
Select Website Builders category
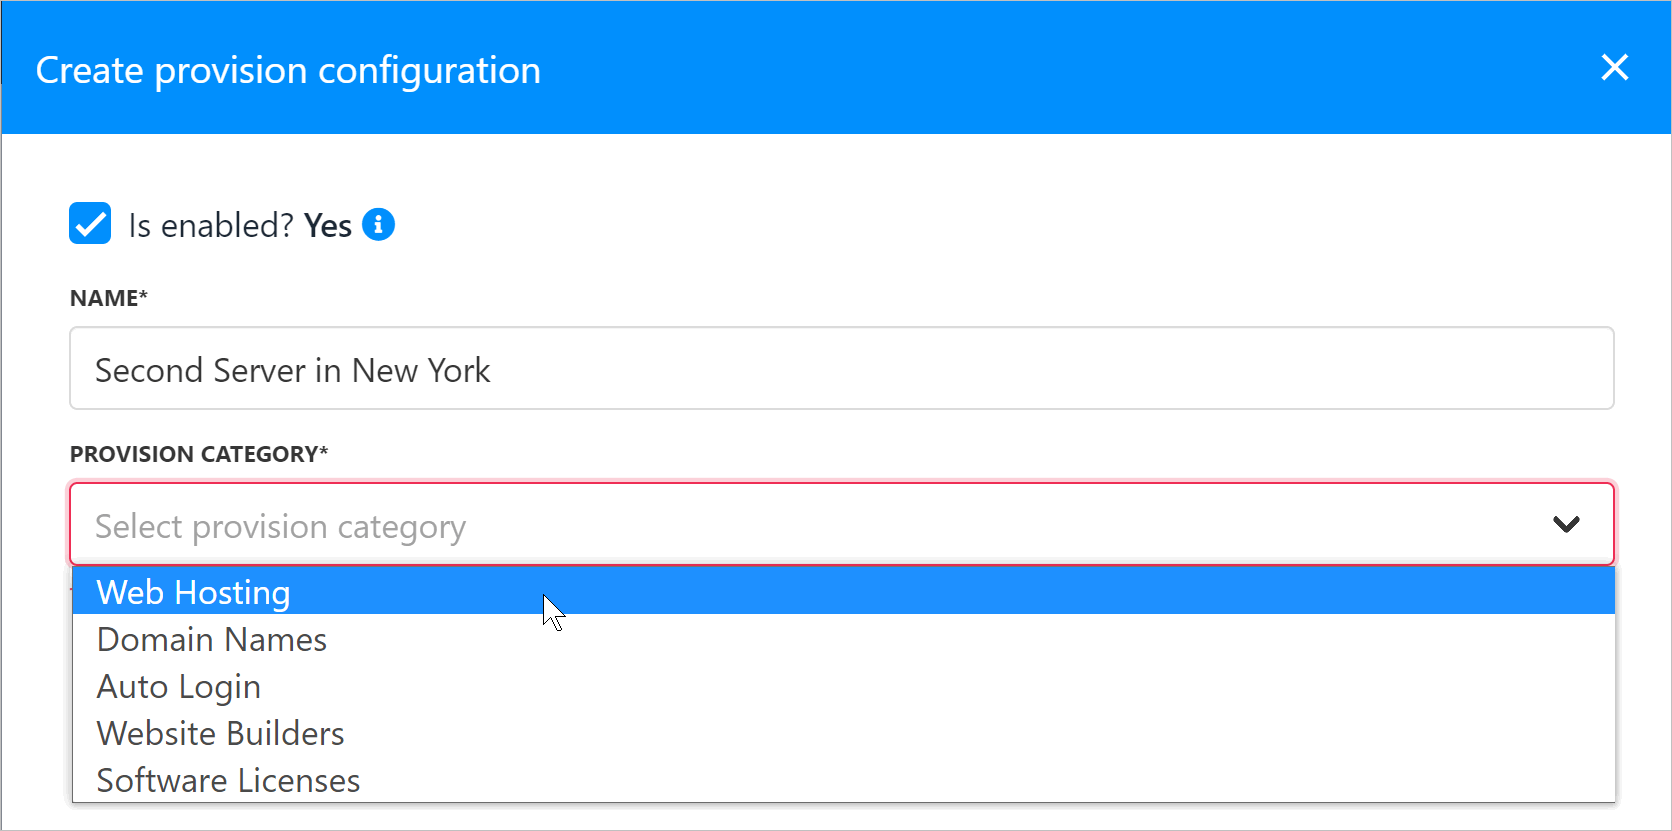click(844, 732)
